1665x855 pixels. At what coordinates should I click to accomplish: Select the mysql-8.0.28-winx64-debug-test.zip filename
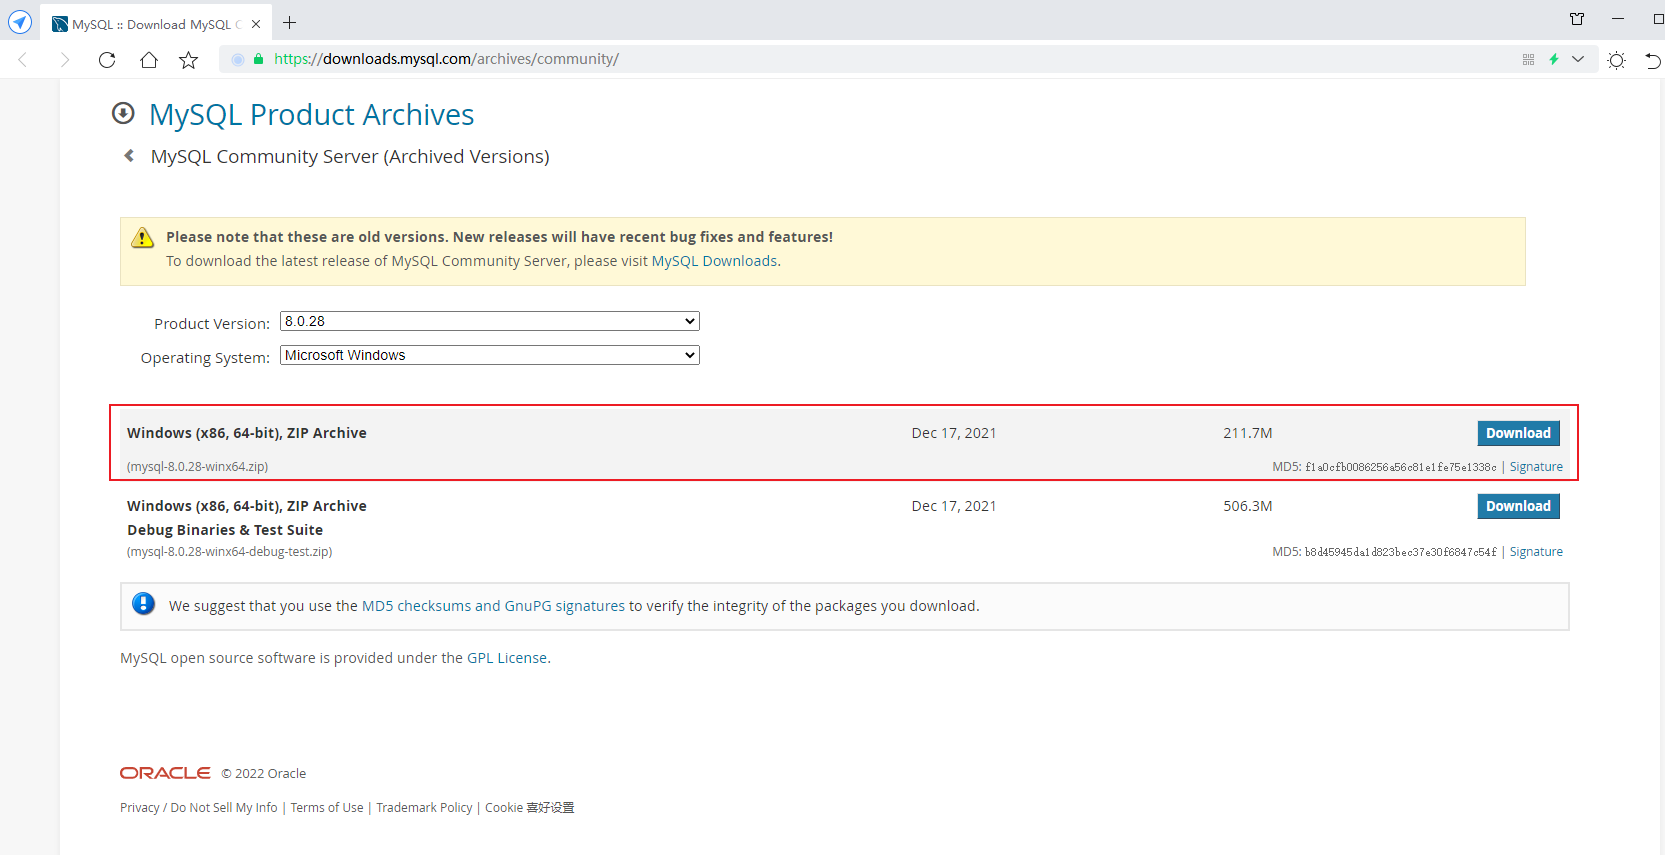(x=229, y=552)
